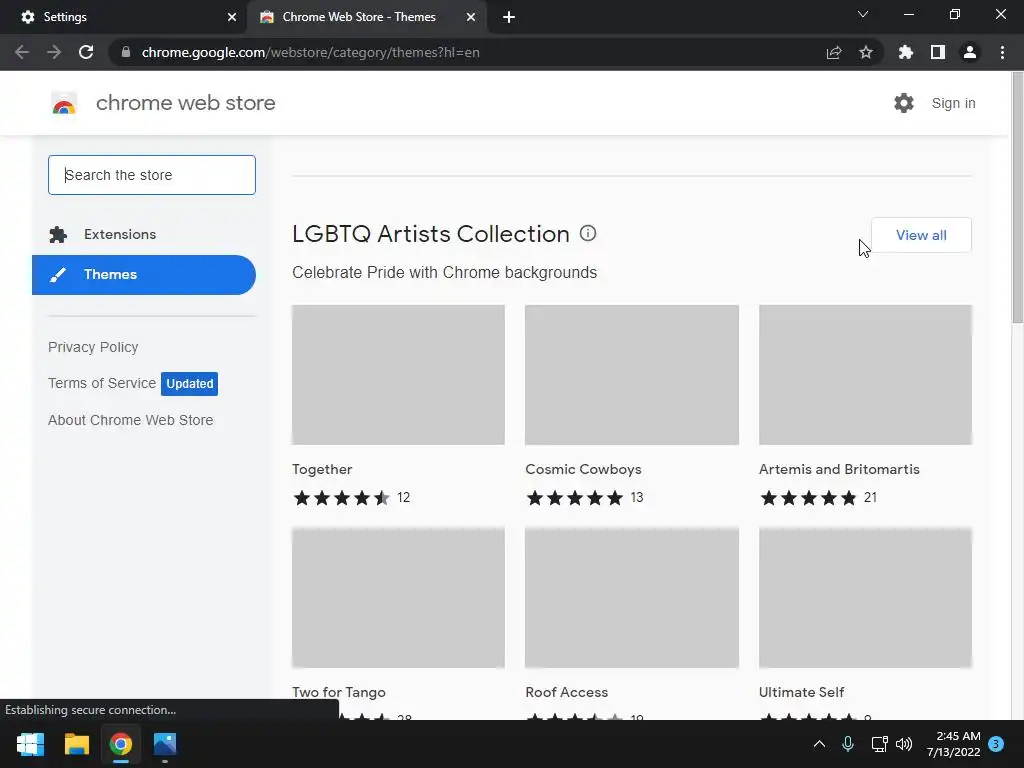
Task: Click the Updated badge
Action: [189, 383]
